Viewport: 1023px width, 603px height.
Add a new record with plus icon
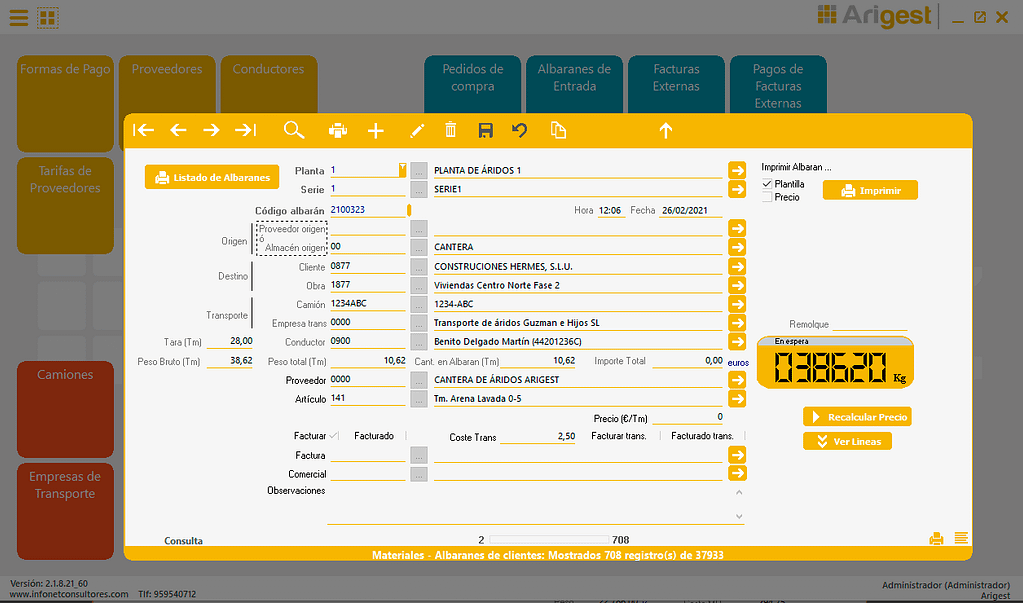pos(376,131)
